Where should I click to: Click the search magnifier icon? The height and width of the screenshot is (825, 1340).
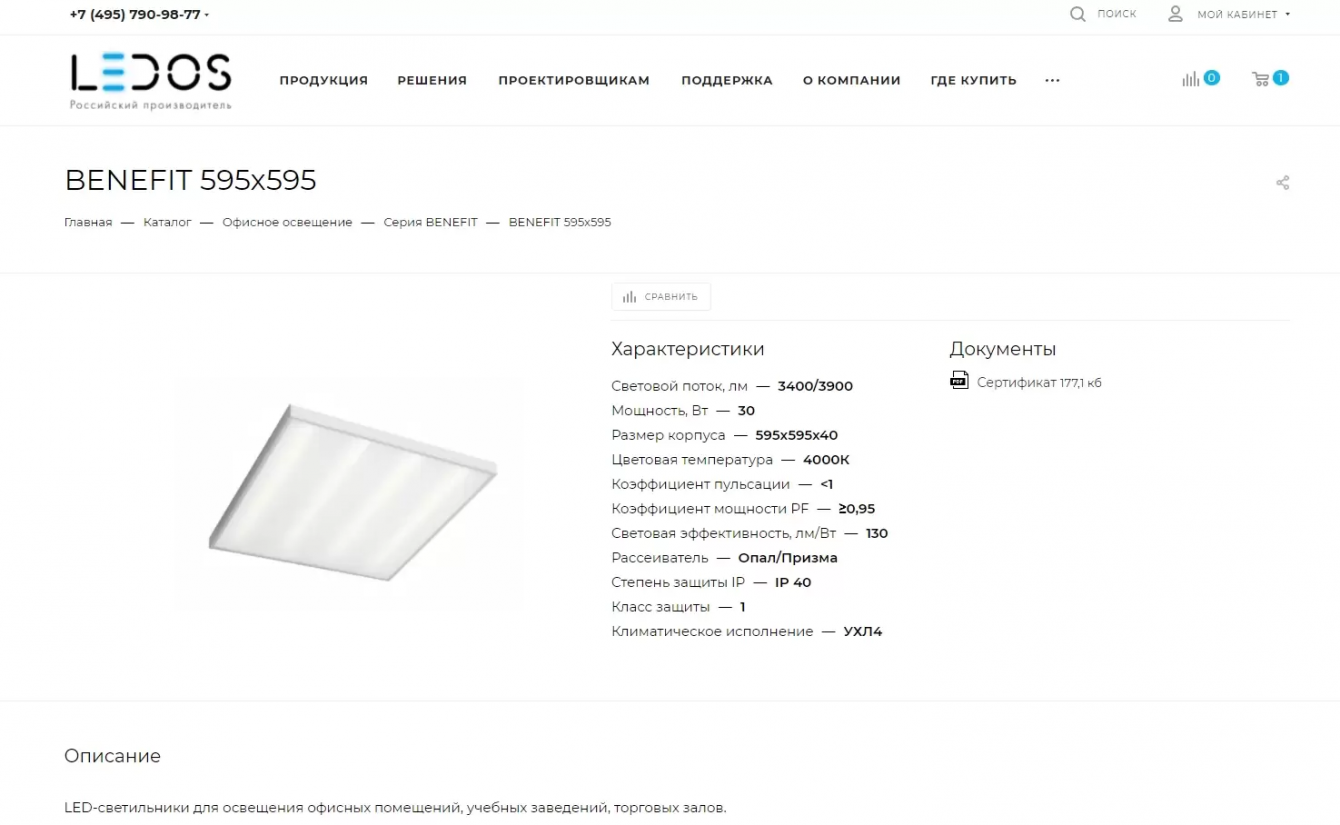(1077, 14)
